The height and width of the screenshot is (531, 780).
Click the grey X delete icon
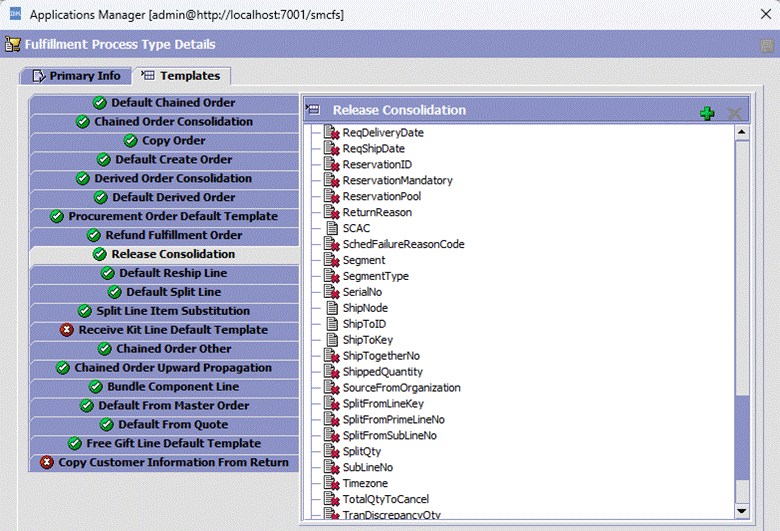coord(735,113)
